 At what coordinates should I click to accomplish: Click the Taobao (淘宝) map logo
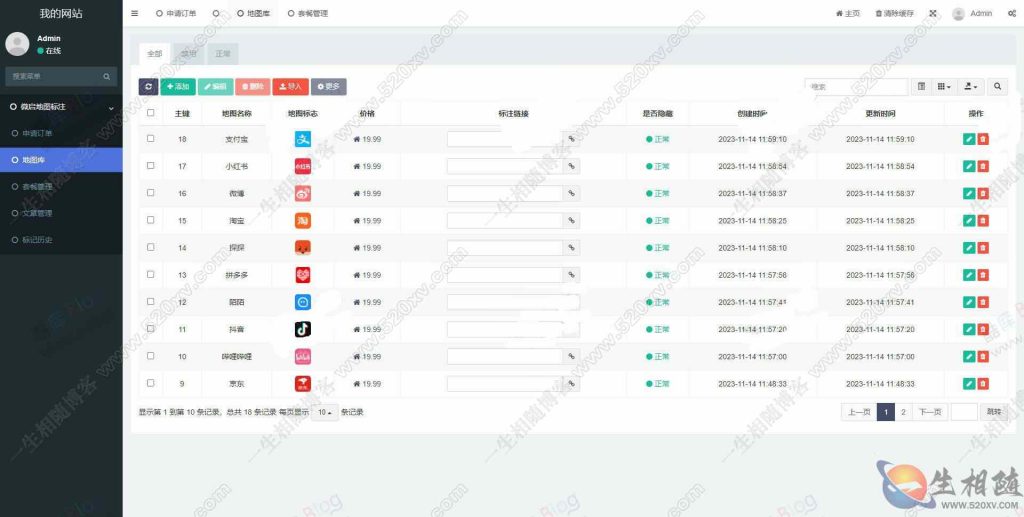[x=302, y=221]
